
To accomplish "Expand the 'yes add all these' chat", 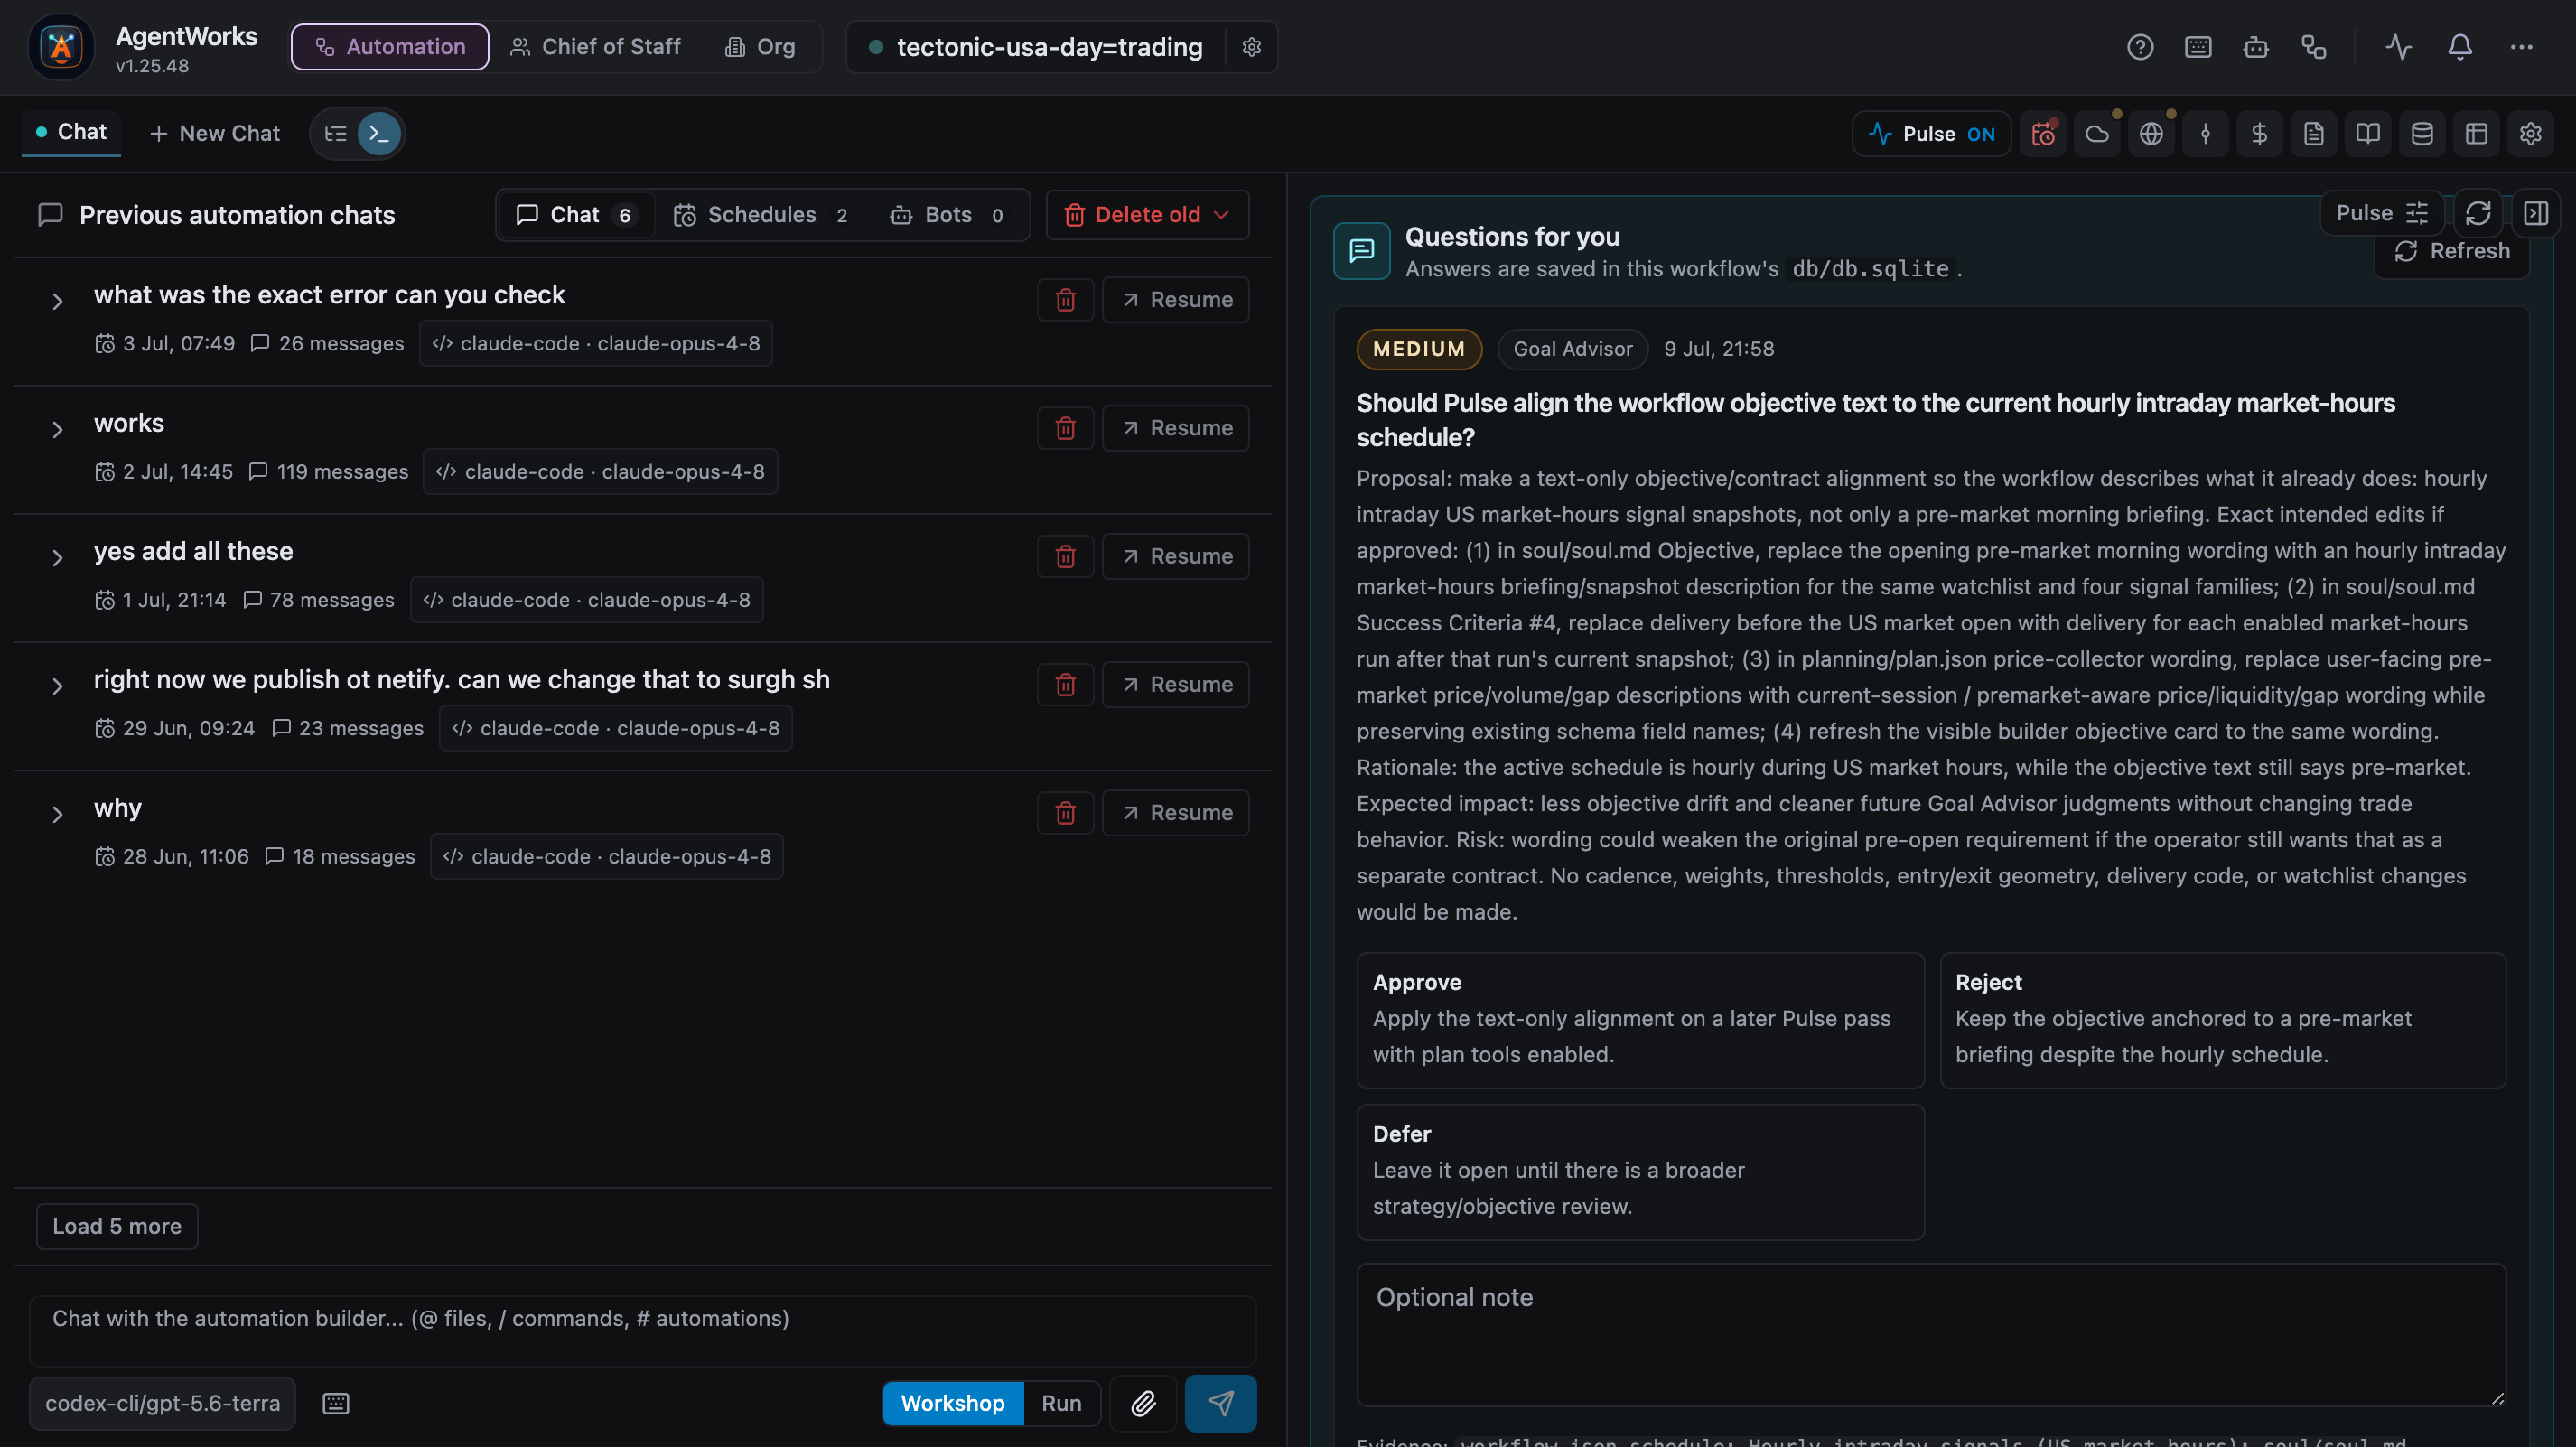I will [x=57, y=557].
